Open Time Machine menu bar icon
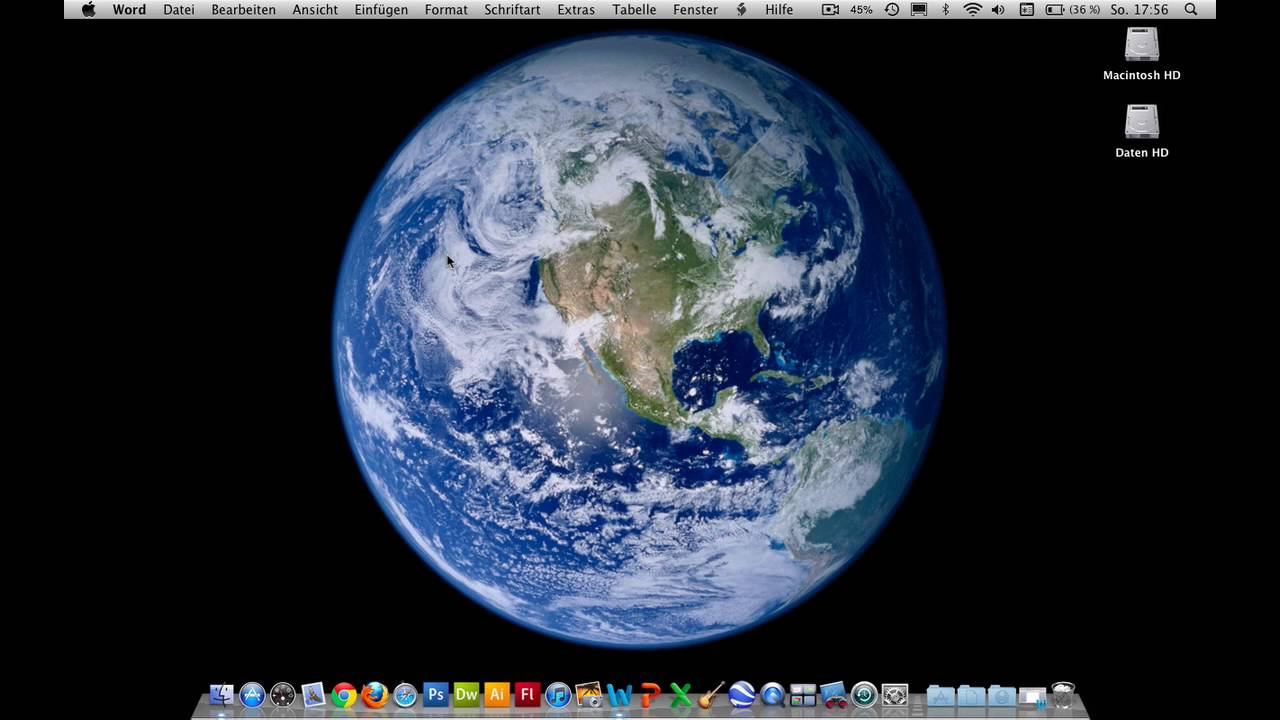1280x720 pixels. coord(891,9)
